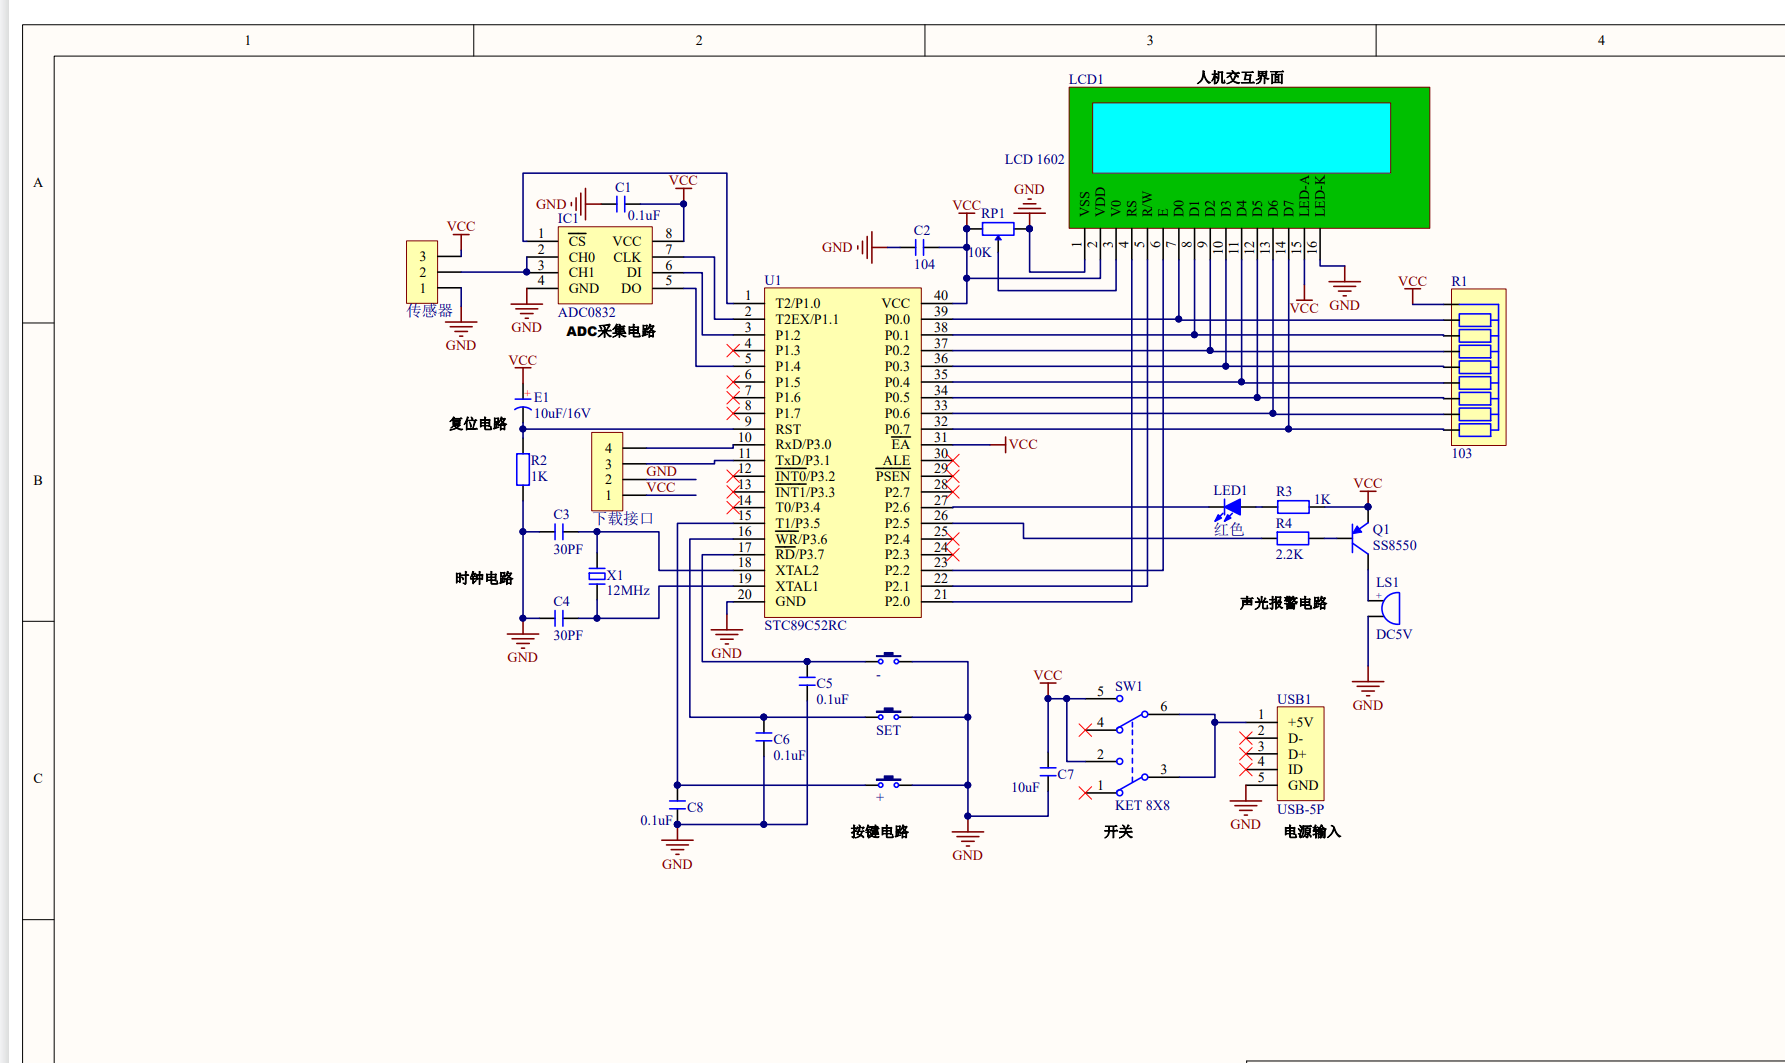Click column header 2 on the sheet border
1785x1063 pixels.
(x=698, y=40)
